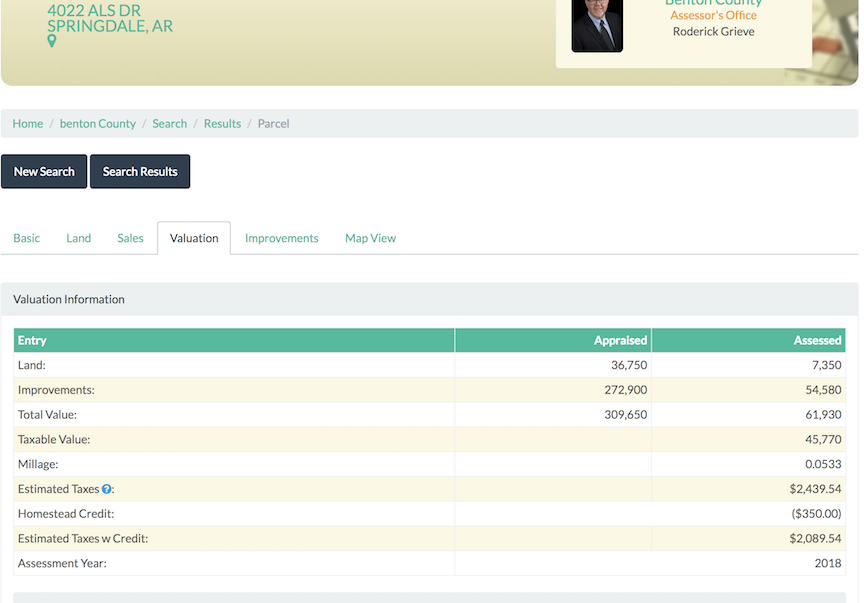
Task: Click the Parcel breadcrumb text
Action: [x=273, y=123]
